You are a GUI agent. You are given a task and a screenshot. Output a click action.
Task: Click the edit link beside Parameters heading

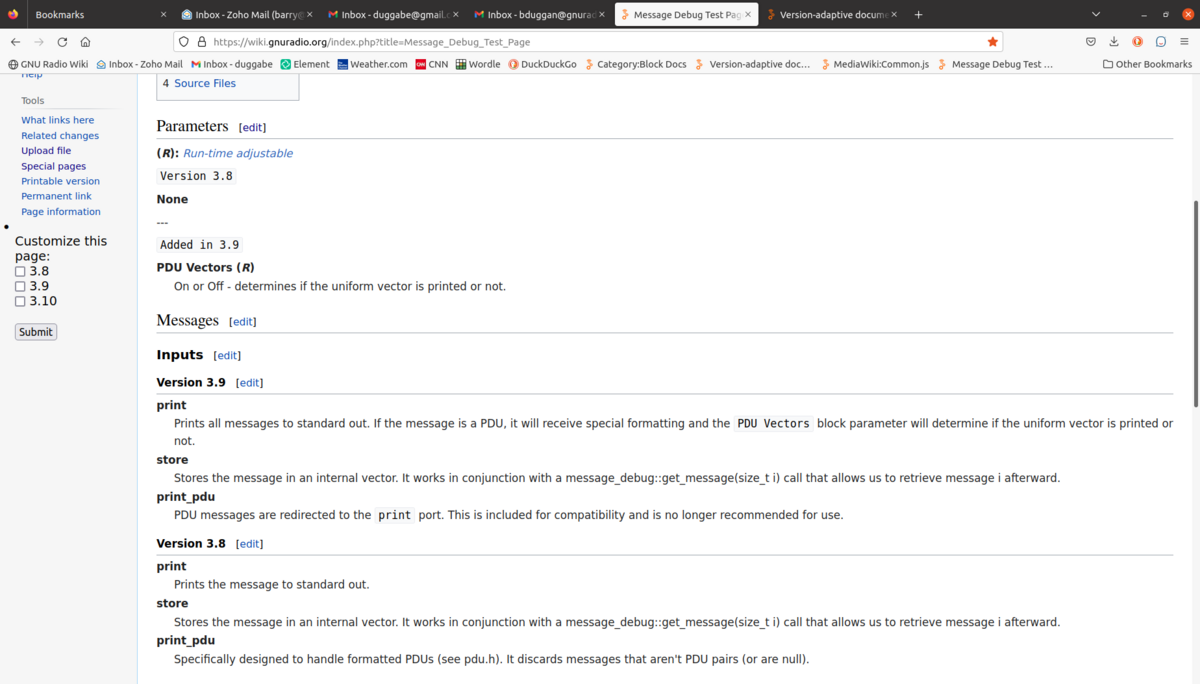click(252, 127)
